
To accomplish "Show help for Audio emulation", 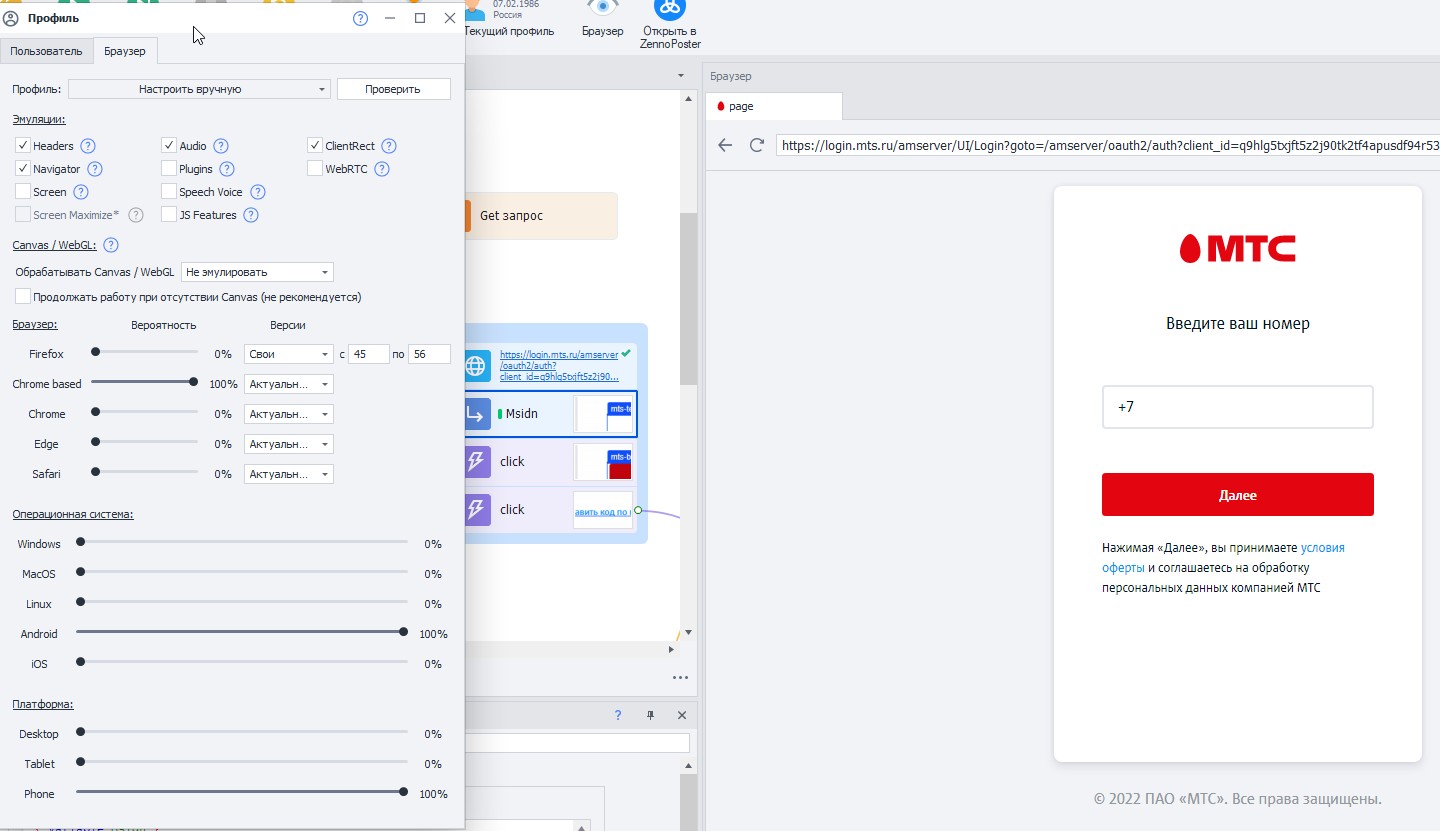I will pyautogui.click(x=221, y=146).
